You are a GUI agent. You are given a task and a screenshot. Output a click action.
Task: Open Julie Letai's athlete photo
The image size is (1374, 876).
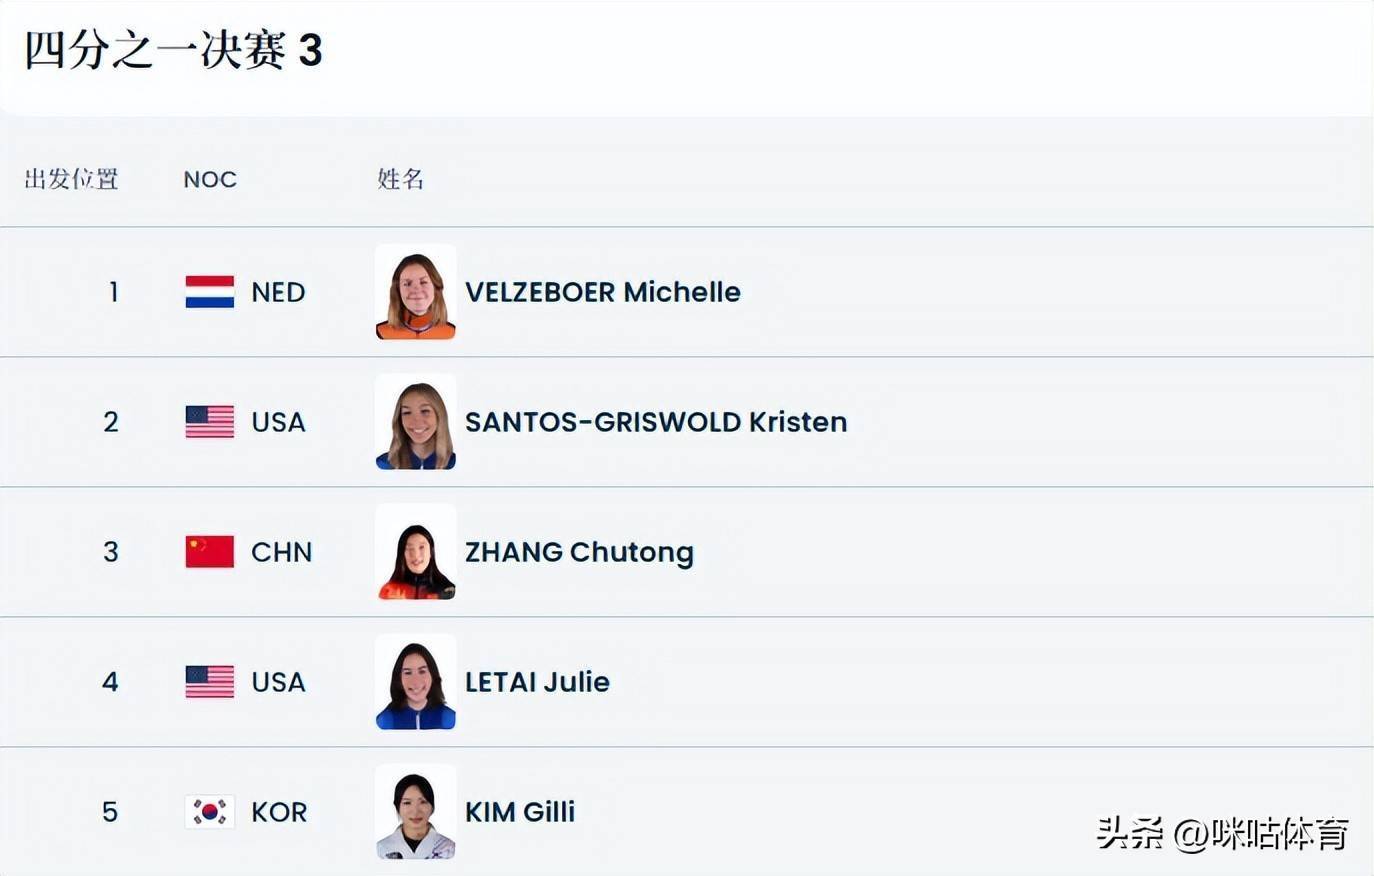pyautogui.click(x=416, y=682)
